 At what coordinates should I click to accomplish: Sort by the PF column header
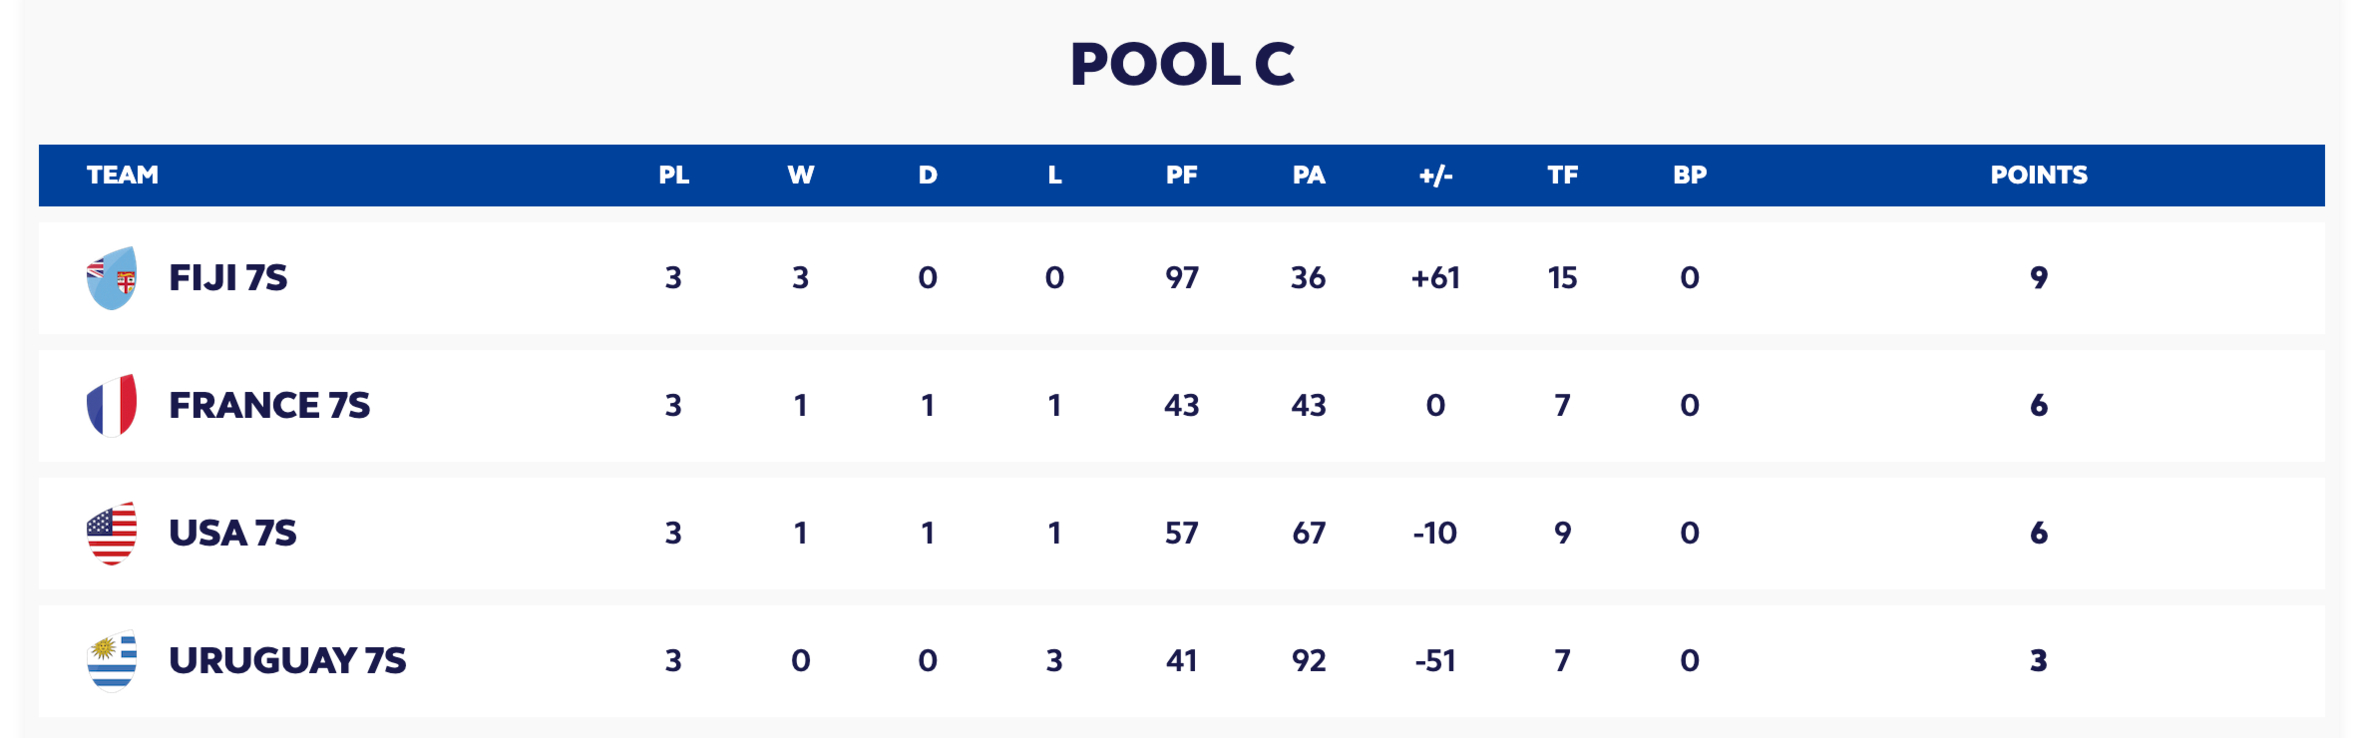tap(1181, 175)
